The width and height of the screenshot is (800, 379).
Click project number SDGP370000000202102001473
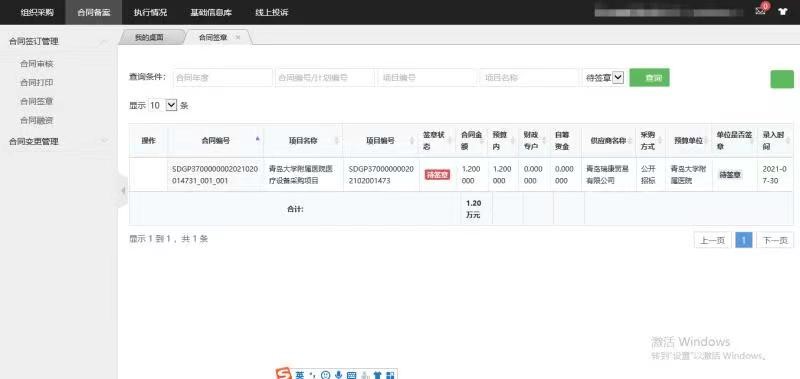[x=381, y=174]
